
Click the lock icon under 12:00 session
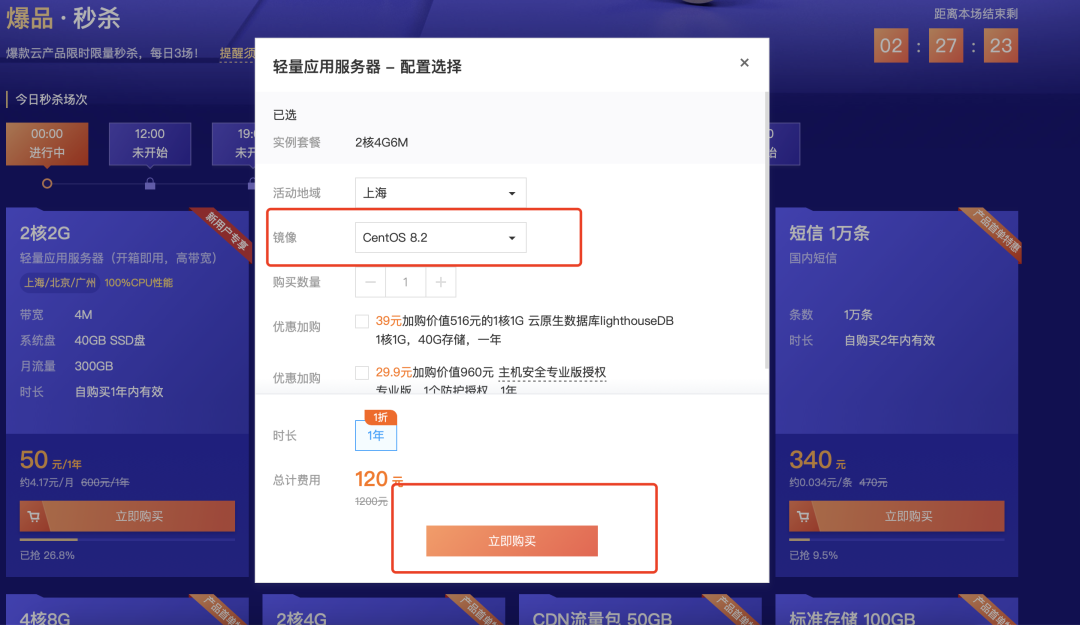[150, 184]
